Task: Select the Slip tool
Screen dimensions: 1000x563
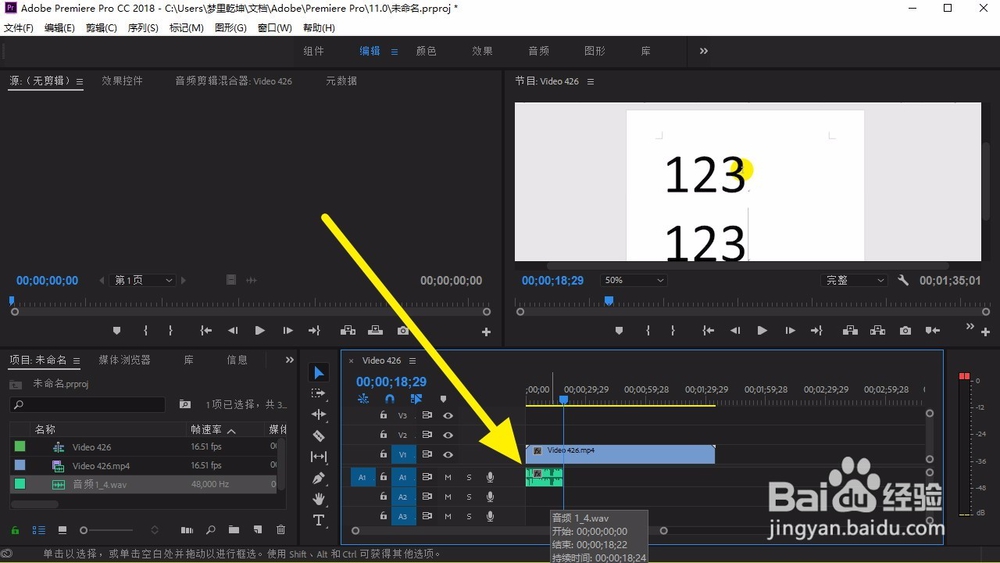Action: (318, 457)
